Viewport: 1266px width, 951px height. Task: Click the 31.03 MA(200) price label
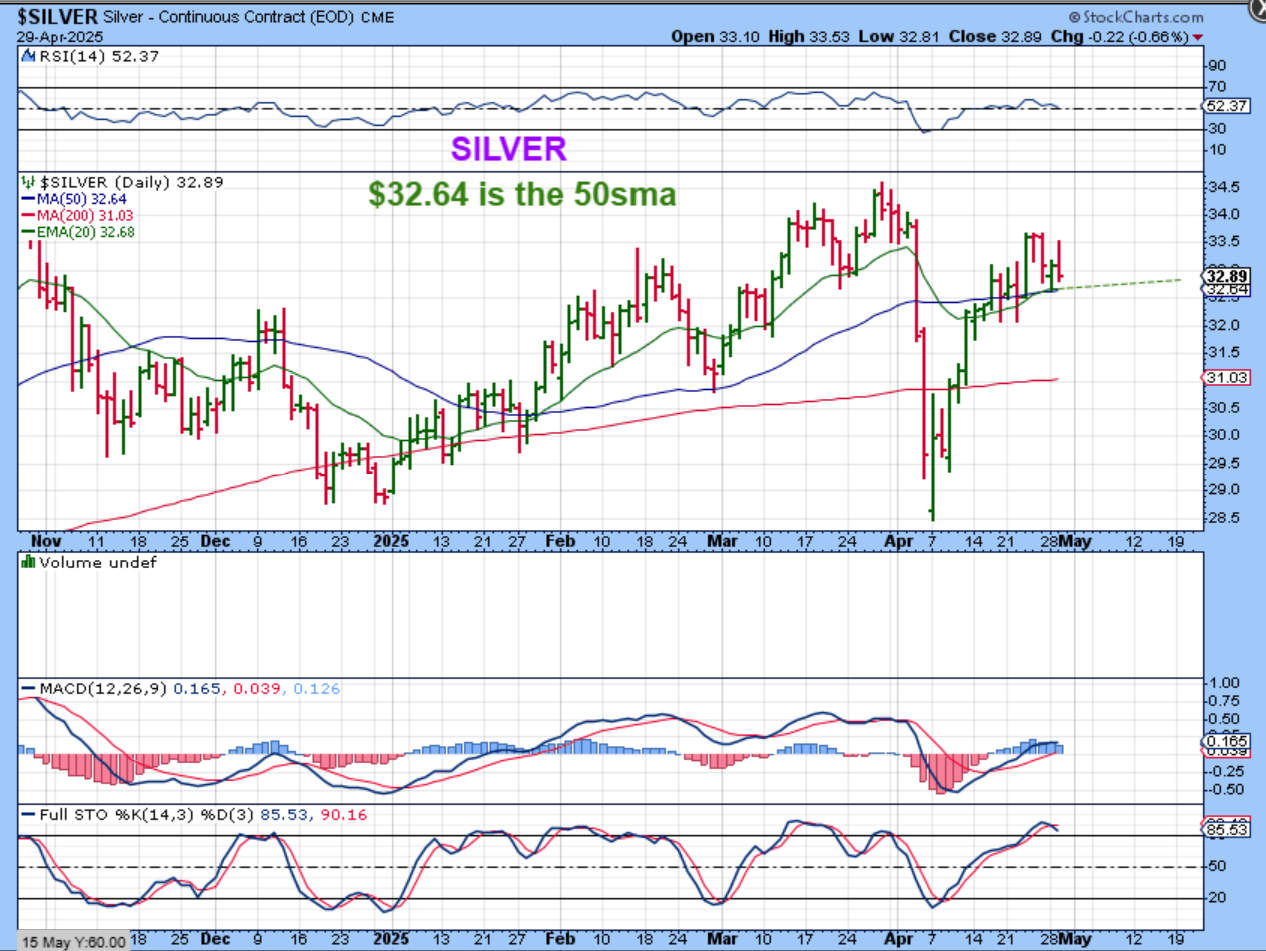(x=1224, y=376)
